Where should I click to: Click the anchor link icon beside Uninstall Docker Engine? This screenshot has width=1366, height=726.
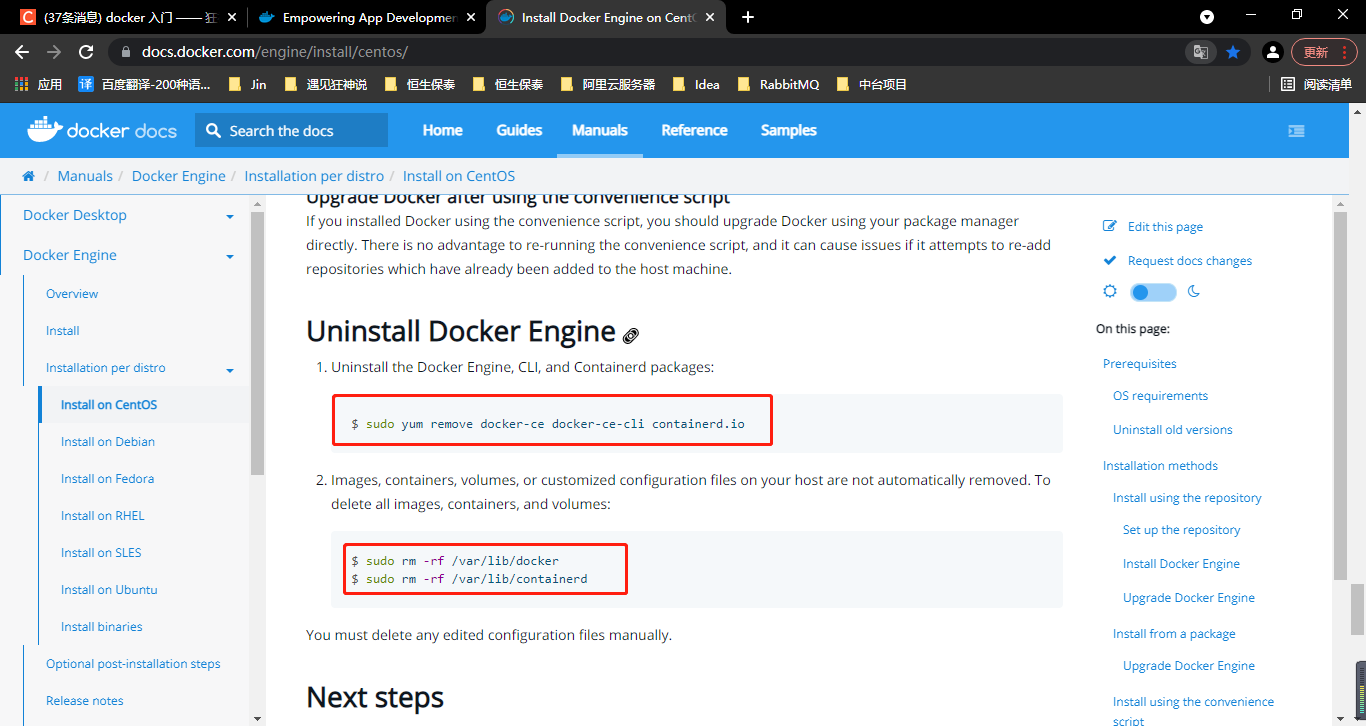tap(631, 335)
